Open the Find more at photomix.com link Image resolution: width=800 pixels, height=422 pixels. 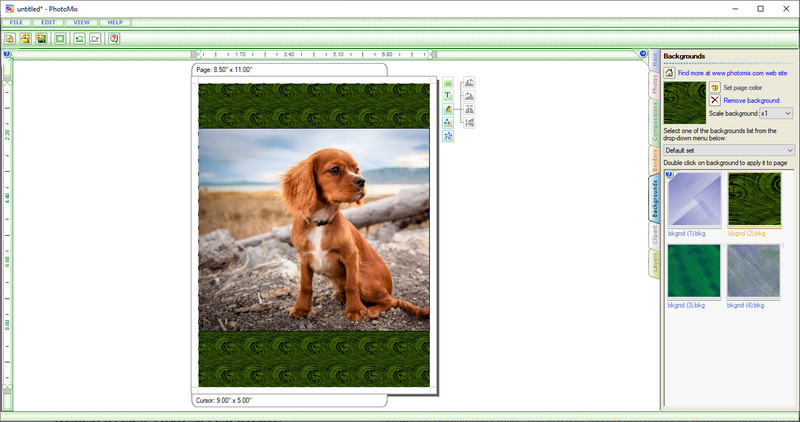[732, 73]
